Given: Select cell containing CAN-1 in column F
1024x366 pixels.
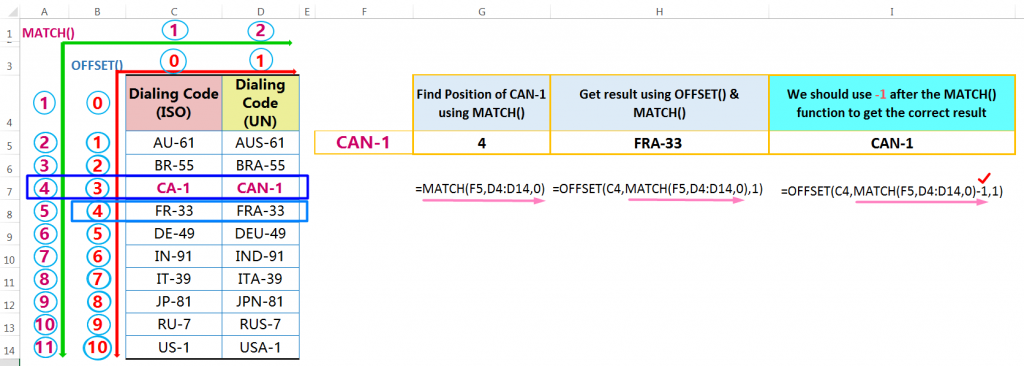Looking at the screenshot, I should (x=363, y=142).
